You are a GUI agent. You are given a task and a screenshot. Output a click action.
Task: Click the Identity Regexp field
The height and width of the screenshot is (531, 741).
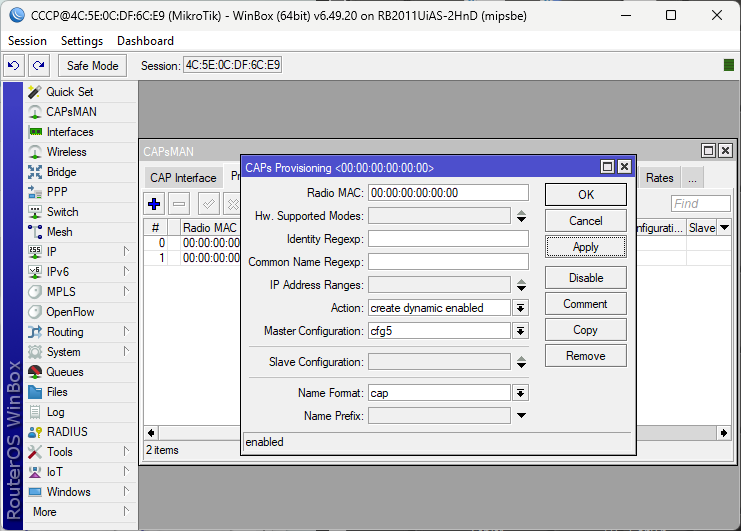448,239
